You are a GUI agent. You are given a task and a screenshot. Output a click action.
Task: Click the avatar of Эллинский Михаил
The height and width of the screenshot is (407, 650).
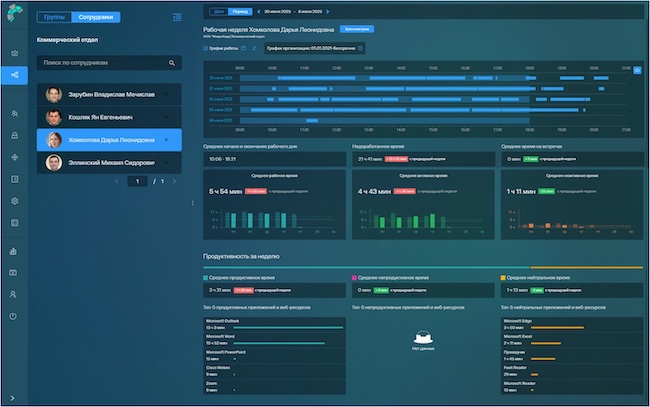click(54, 163)
